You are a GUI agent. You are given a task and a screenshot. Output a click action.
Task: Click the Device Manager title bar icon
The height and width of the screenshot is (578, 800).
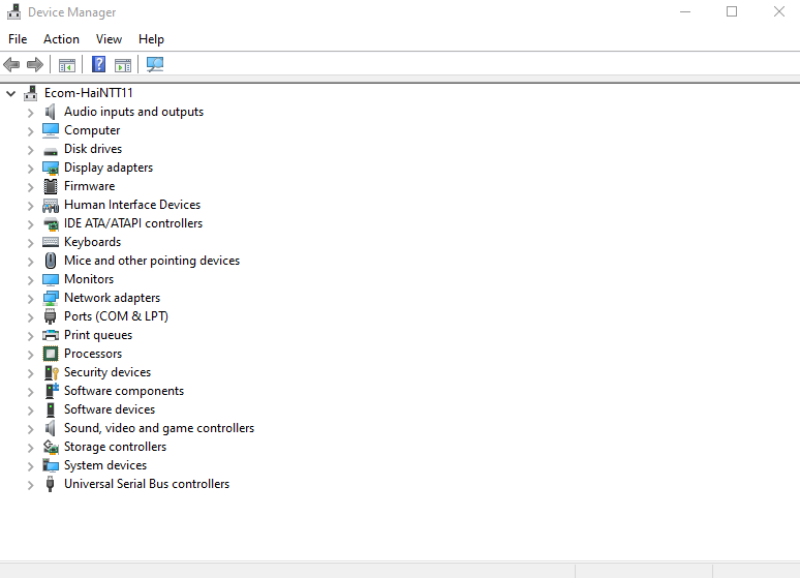[x=14, y=12]
